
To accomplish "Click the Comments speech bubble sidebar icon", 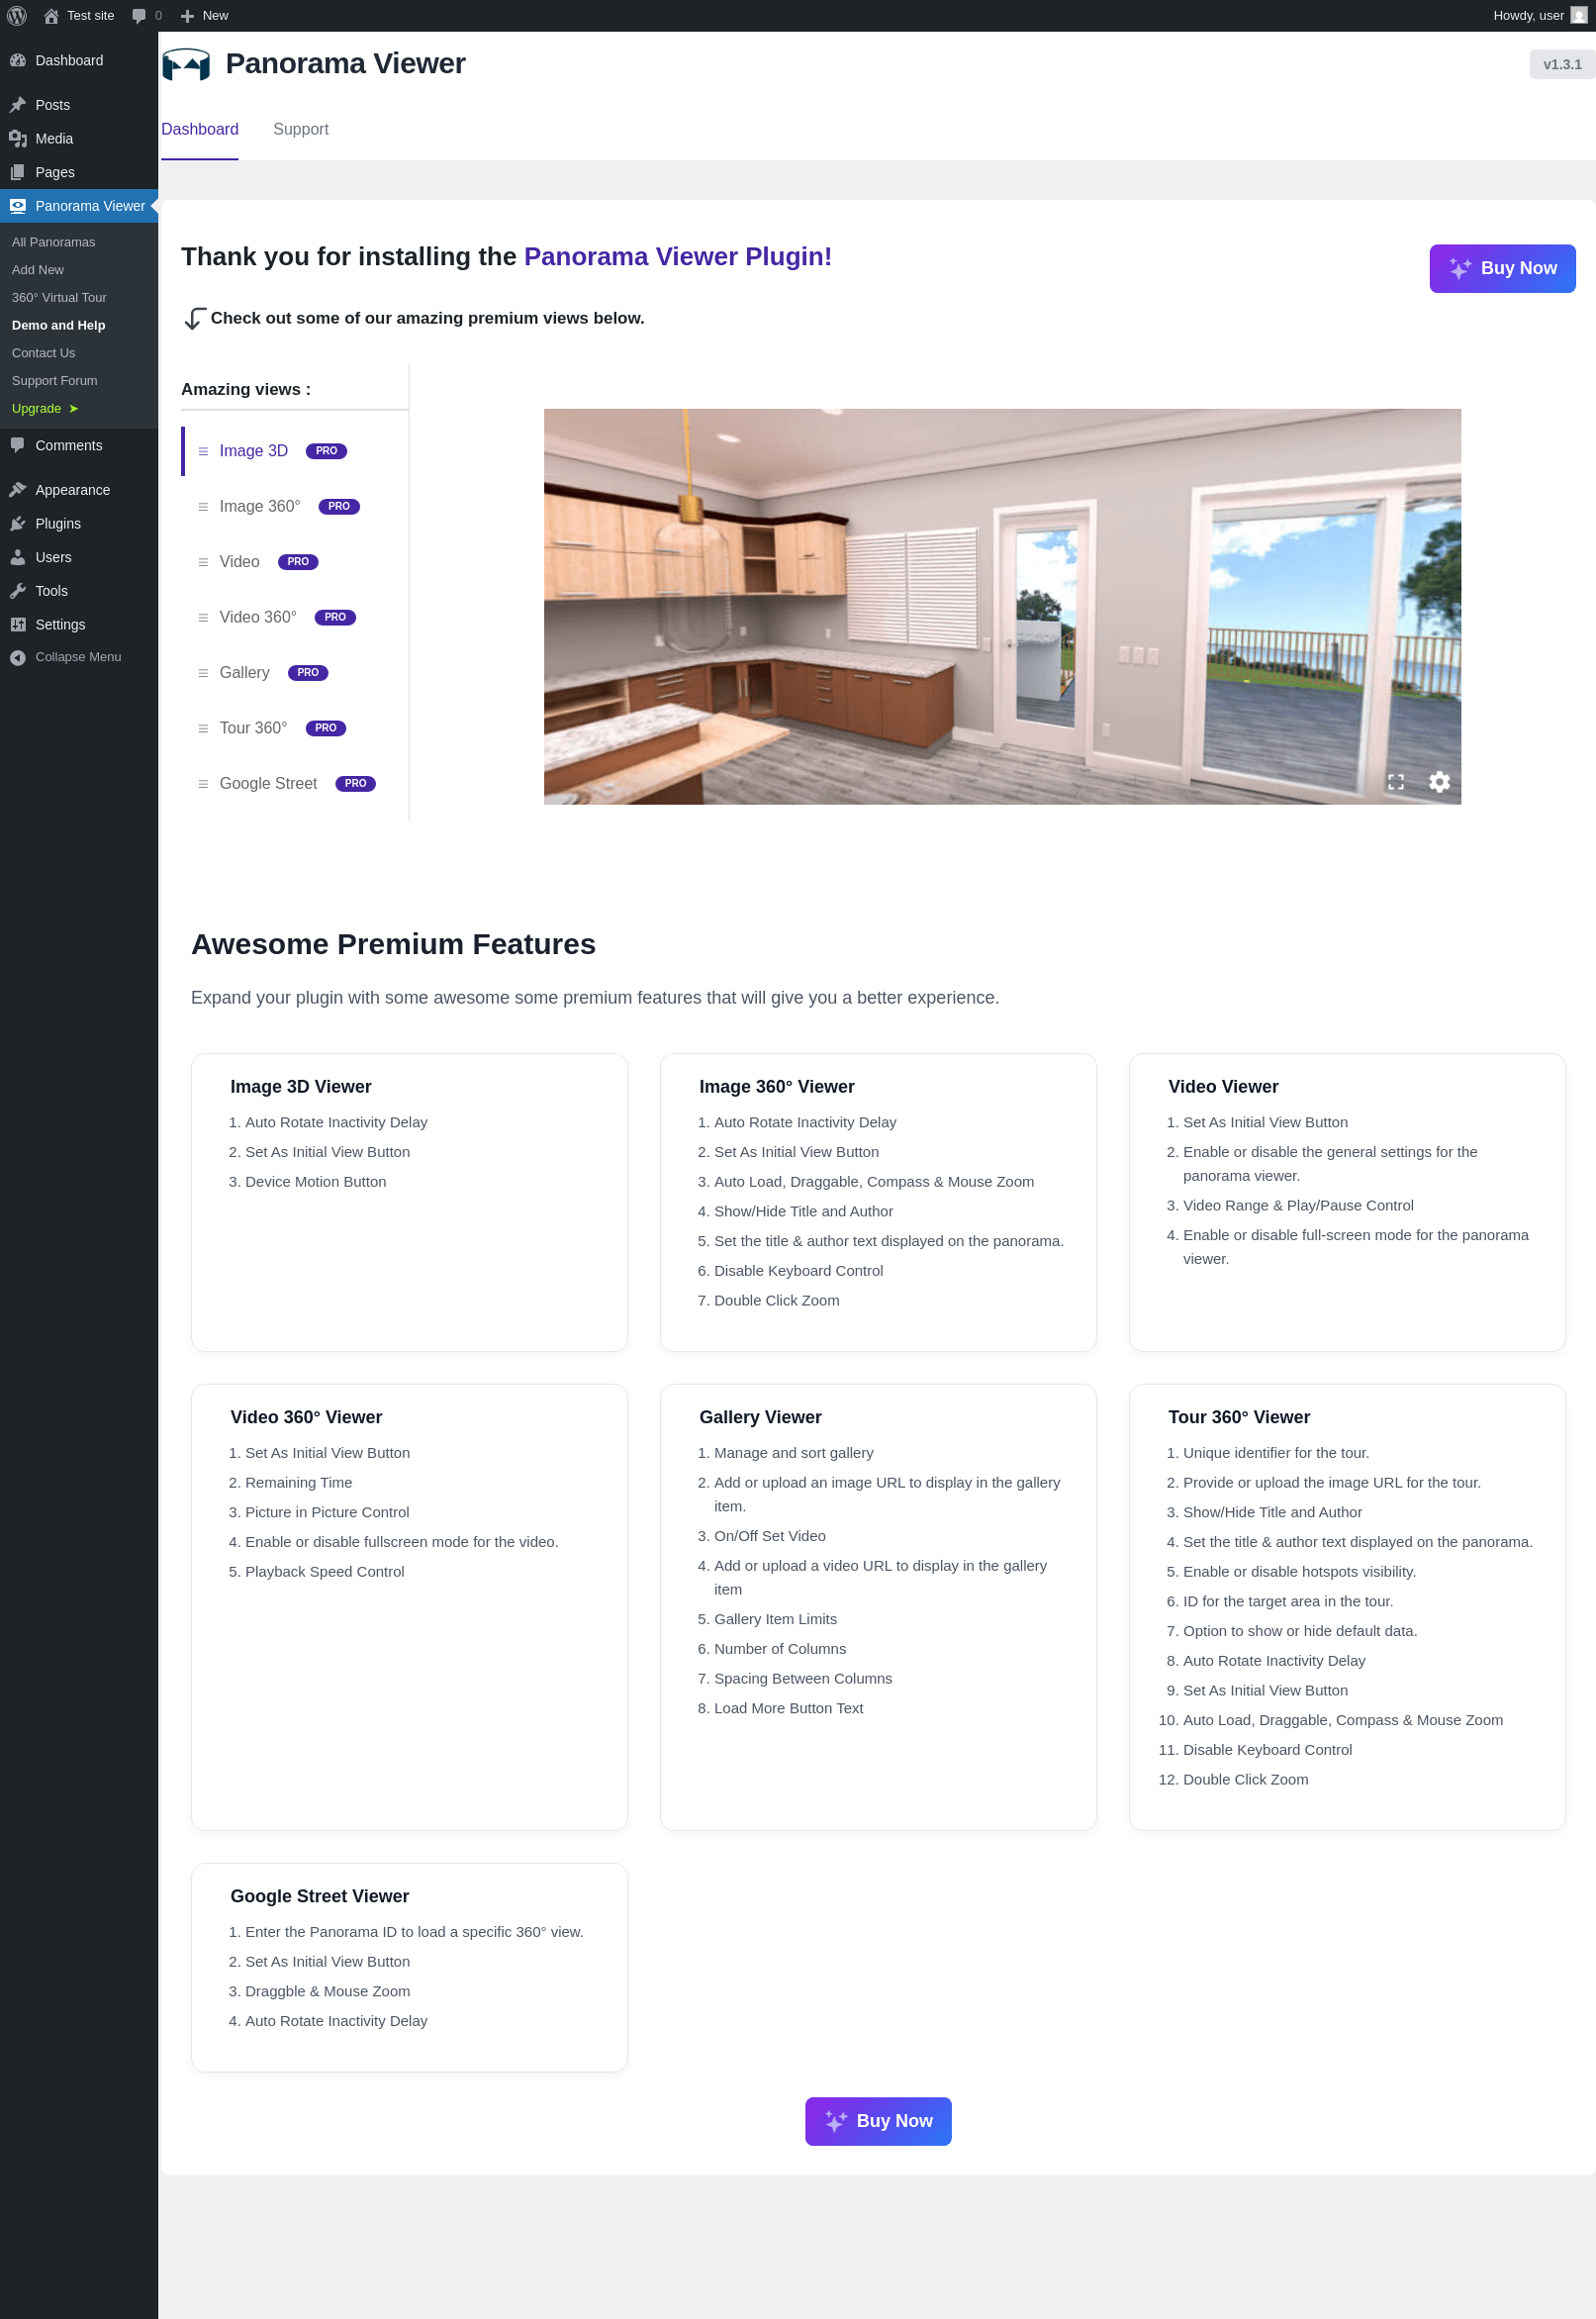I will pos(18,445).
